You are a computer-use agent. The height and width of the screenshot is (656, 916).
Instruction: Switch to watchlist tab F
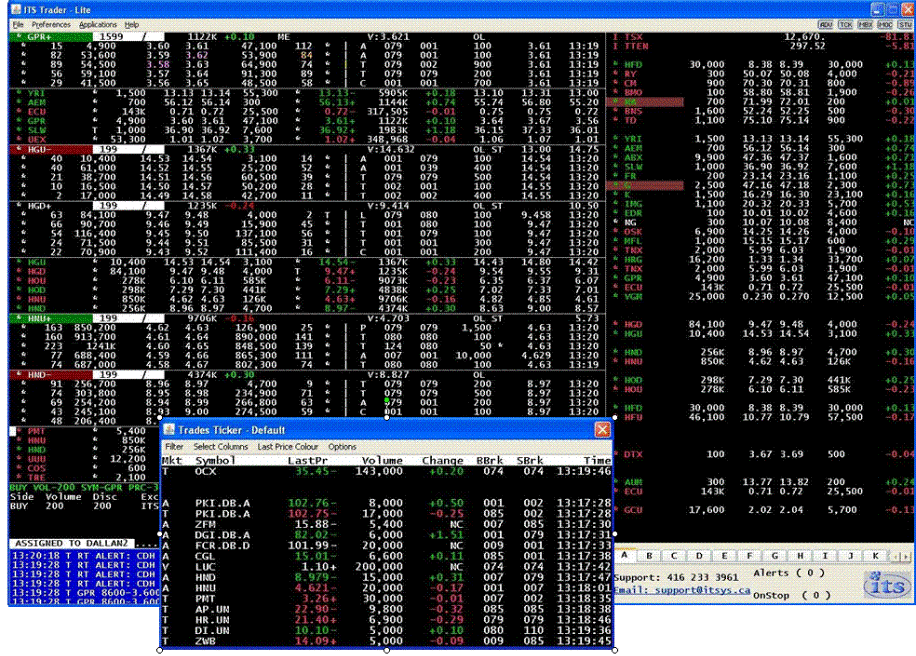pyautogui.click(x=749, y=556)
